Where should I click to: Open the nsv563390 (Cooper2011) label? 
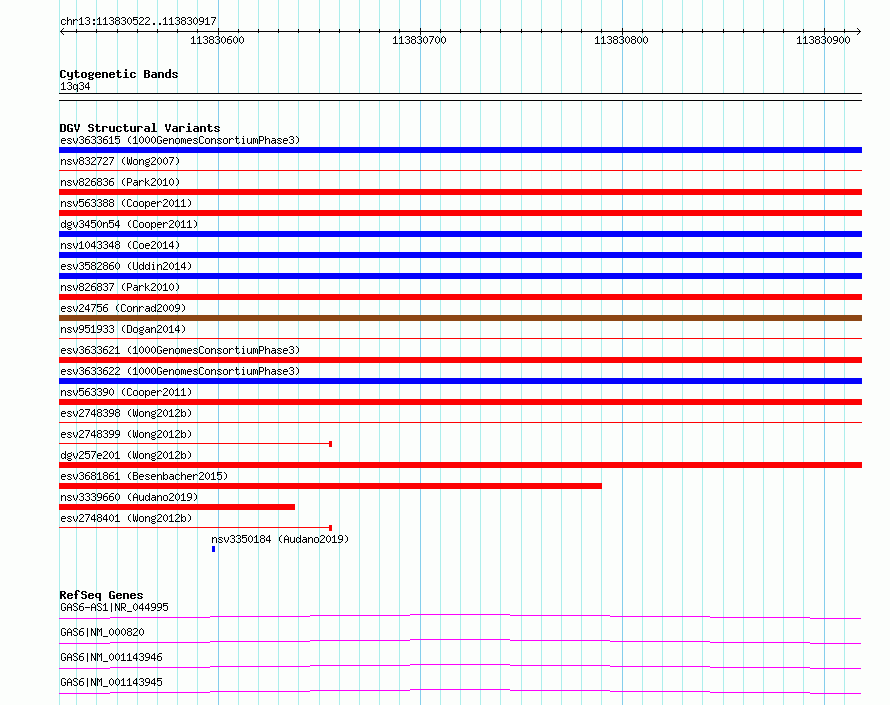point(126,392)
